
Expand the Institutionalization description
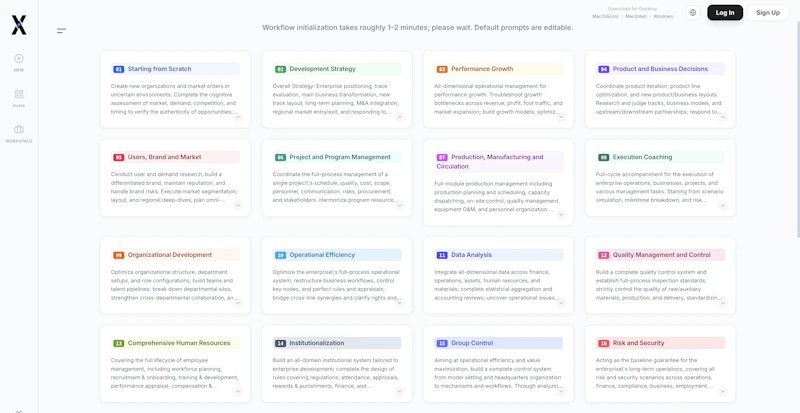coord(399,391)
